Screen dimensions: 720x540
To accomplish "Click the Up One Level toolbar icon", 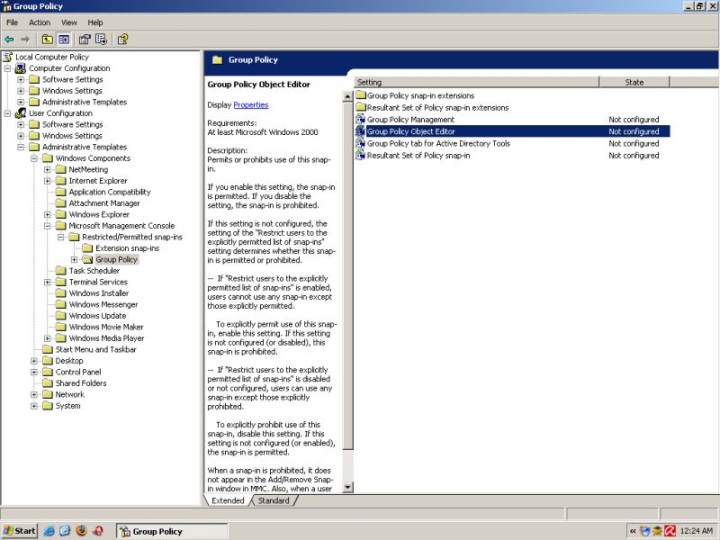I will 47,39.
